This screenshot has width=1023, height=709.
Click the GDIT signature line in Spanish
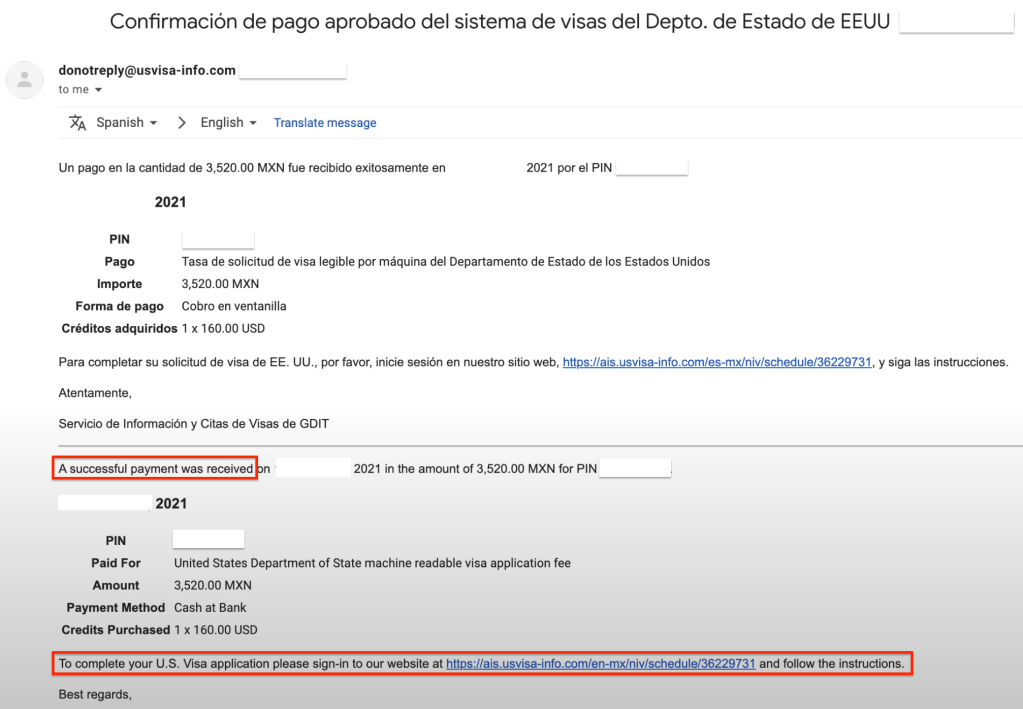pos(194,423)
